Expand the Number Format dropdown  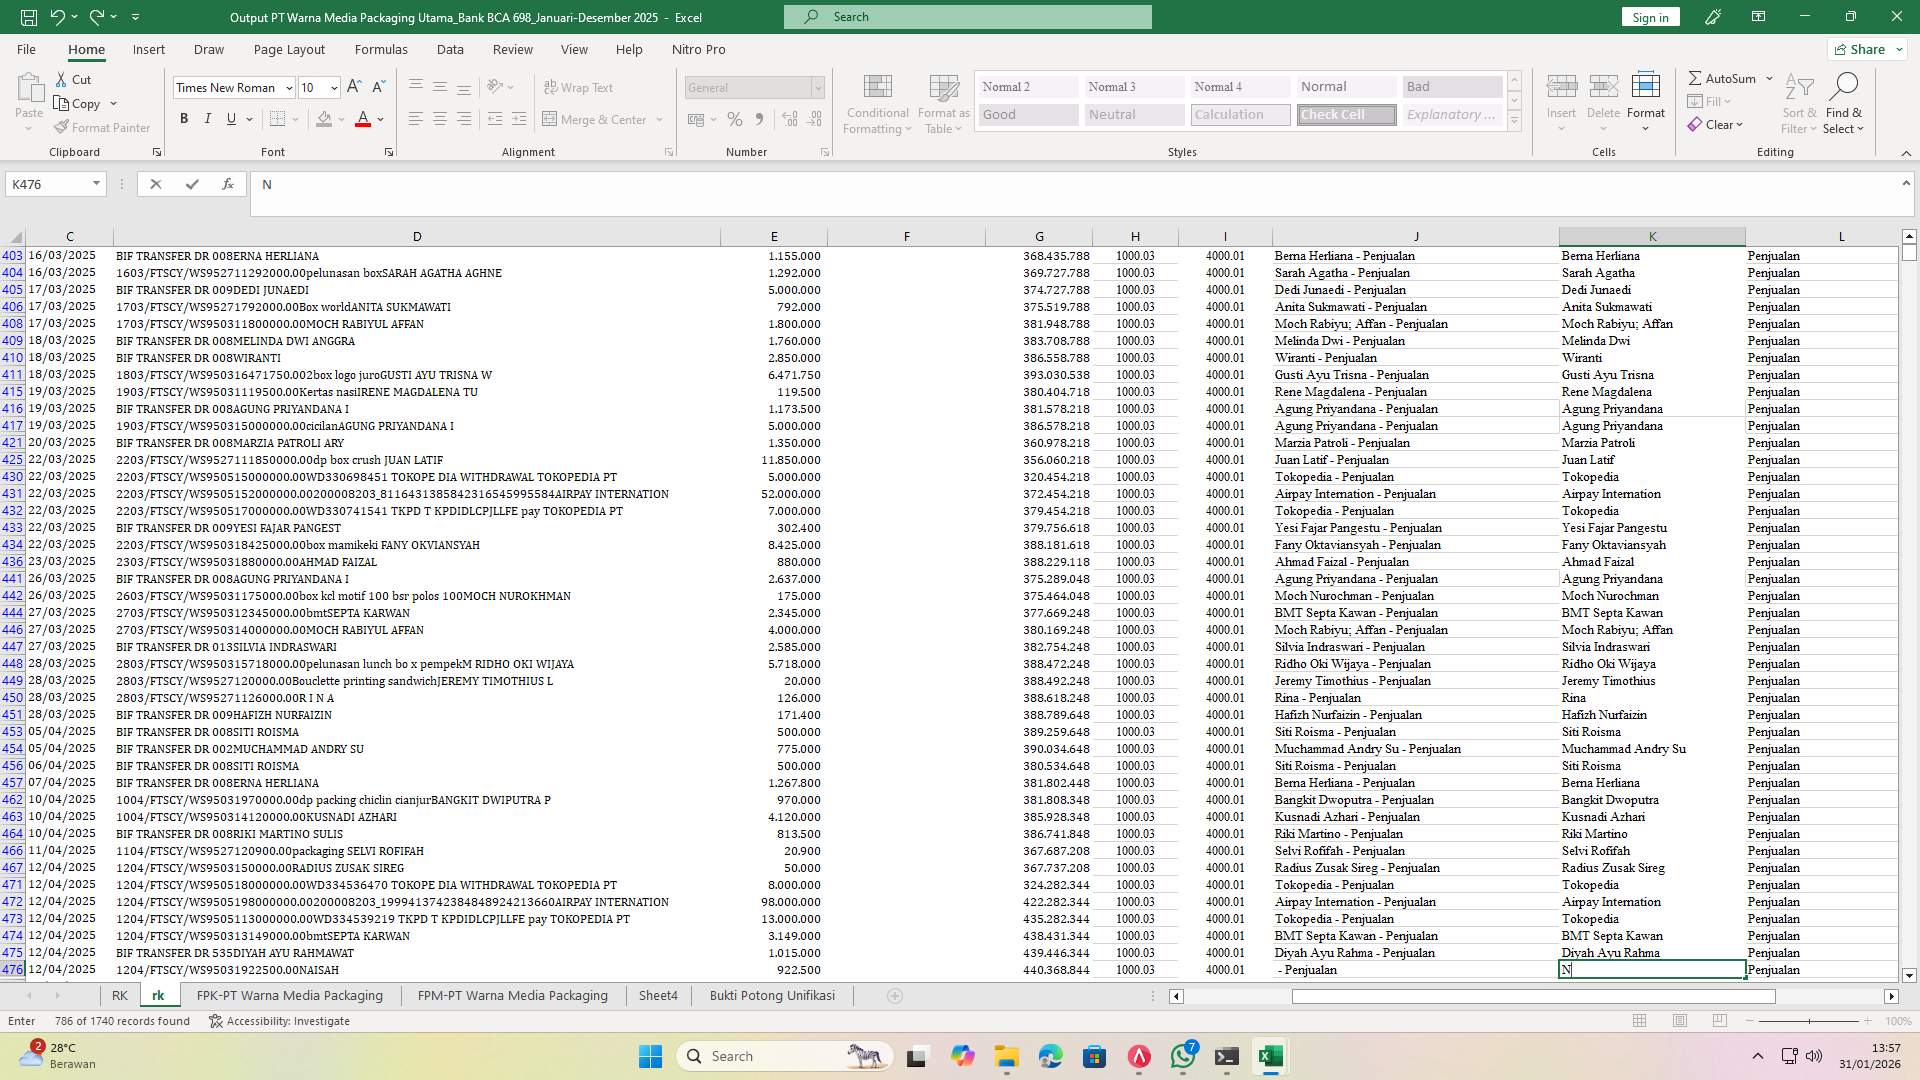point(818,87)
